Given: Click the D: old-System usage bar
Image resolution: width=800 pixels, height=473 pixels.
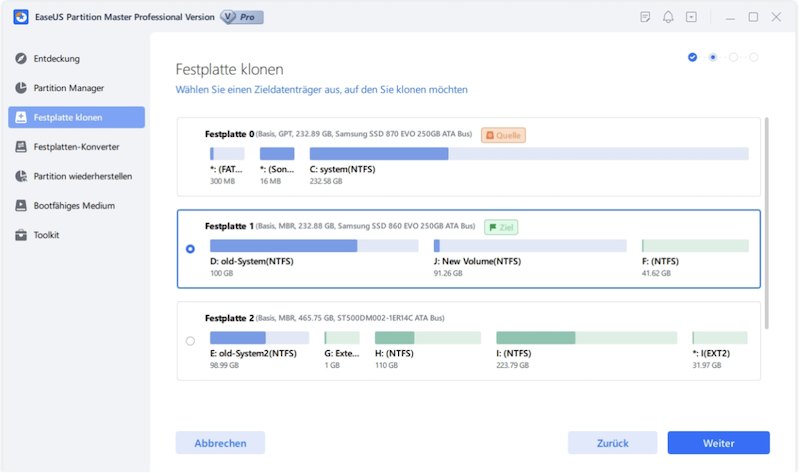Looking at the screenshot, I should [x=314, y=246].
